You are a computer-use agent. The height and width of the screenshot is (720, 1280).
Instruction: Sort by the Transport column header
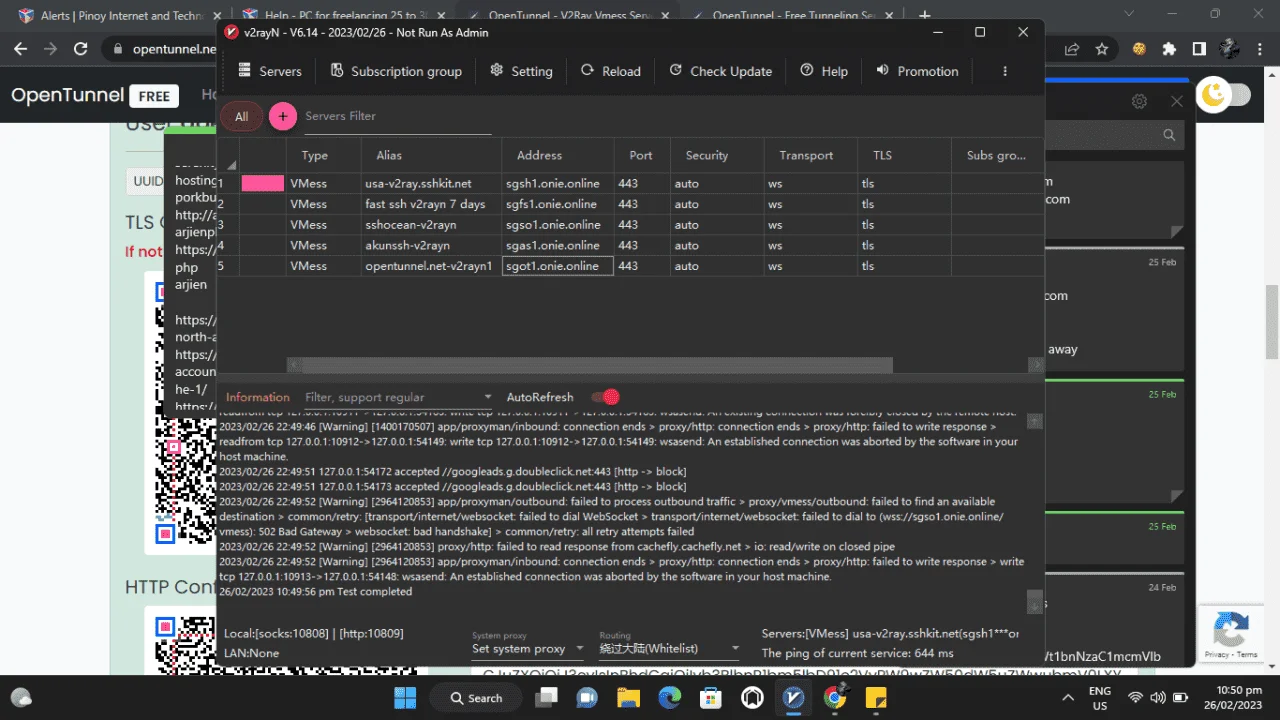coord(811,155)
